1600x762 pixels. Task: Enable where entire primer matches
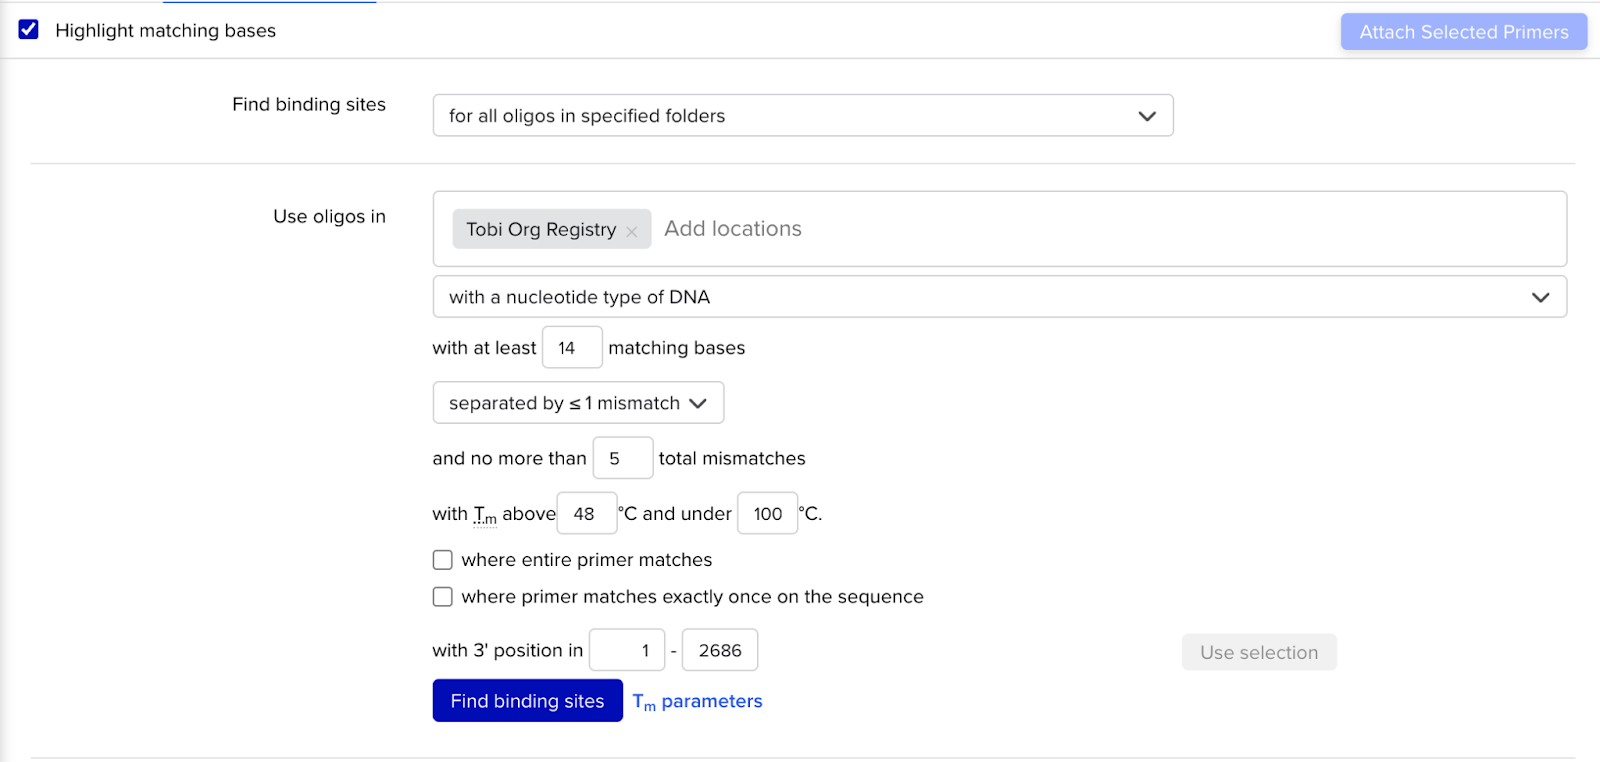point(442,559)
